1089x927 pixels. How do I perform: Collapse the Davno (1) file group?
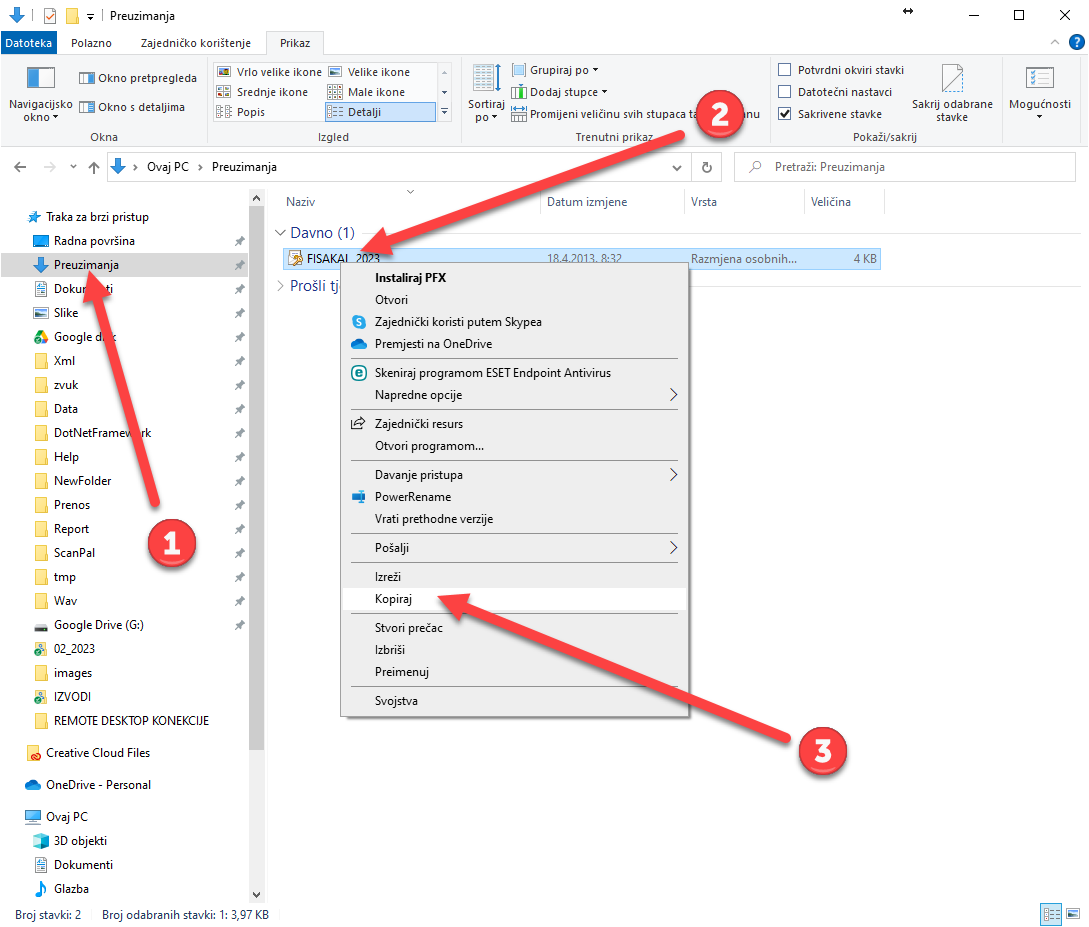[x=280, y=233]
